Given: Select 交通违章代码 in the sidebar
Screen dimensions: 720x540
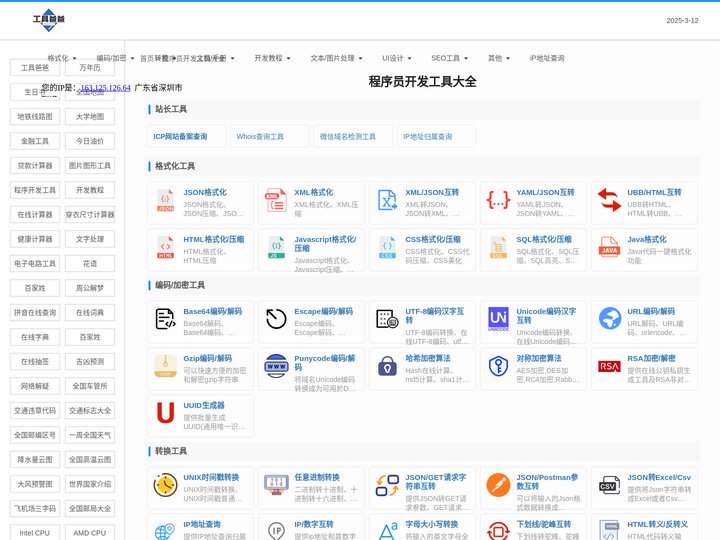Looking at the screenshot, I should (x=35, y=411).
